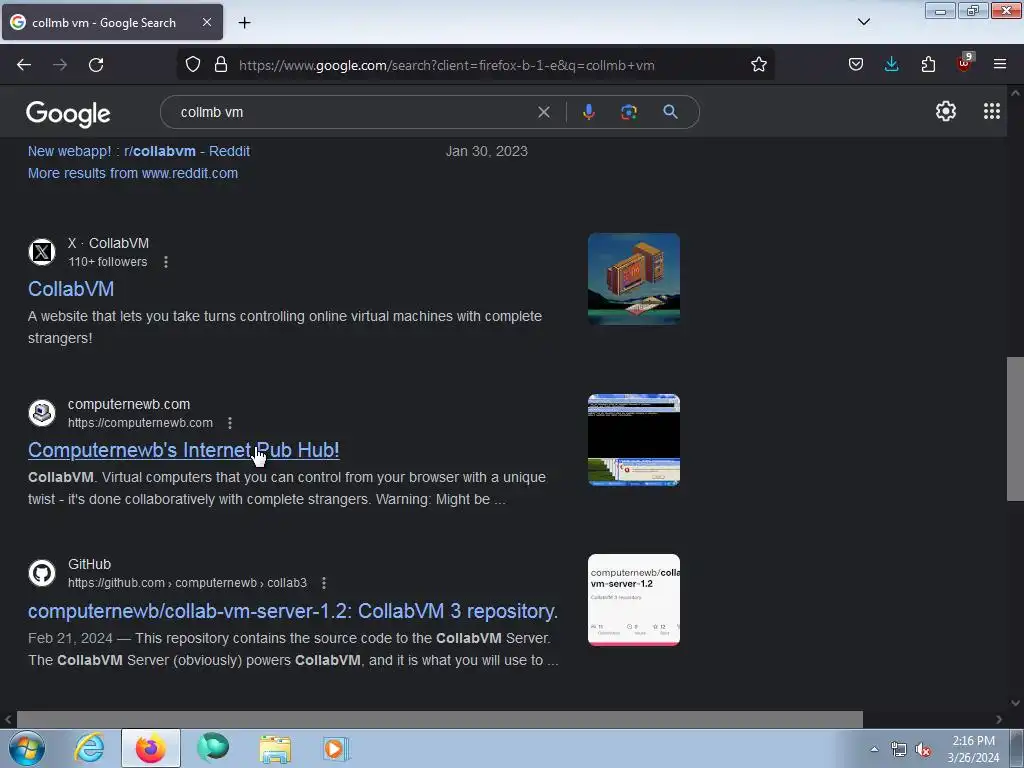Open Save to Pocket icon
Screen dimensions: 1024x768
(856, 65)
